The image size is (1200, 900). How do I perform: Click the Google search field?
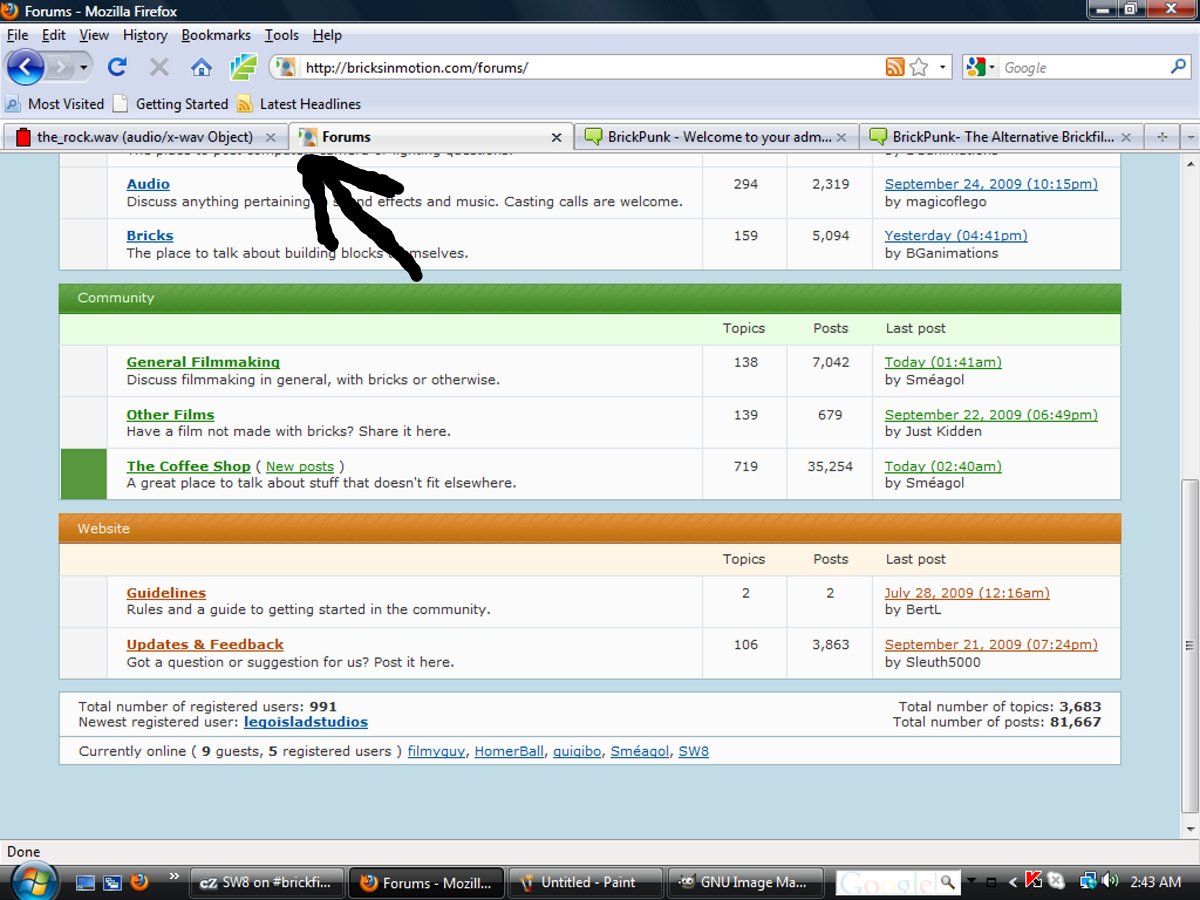pyautogui.click(x=1083, y=67)
